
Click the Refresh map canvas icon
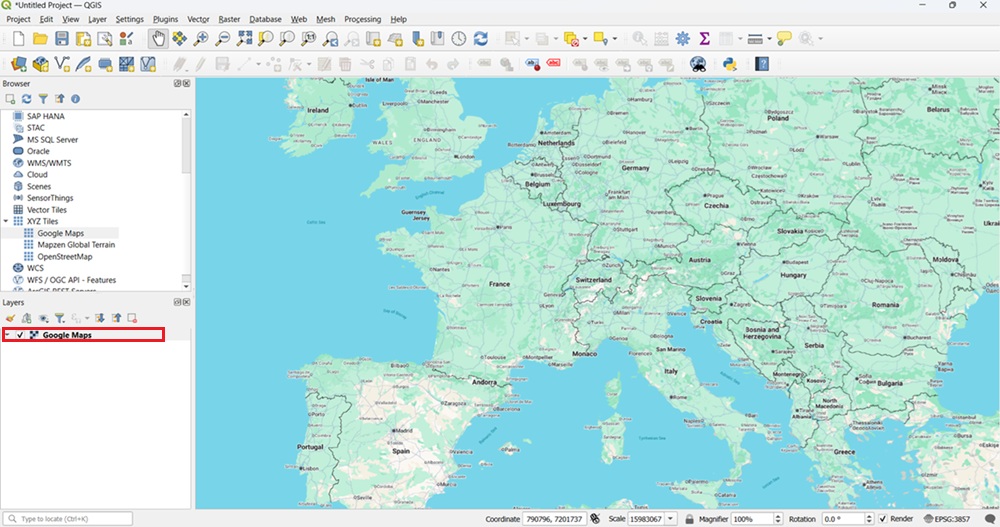click(481, 38)
